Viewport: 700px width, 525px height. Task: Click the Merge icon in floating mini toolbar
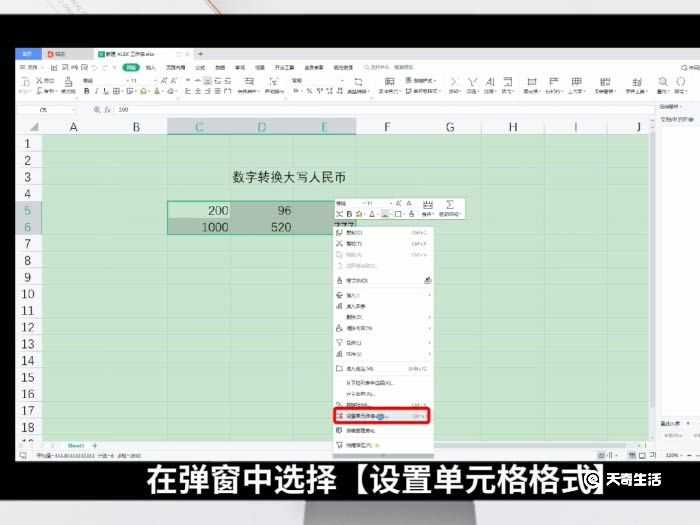428,204
